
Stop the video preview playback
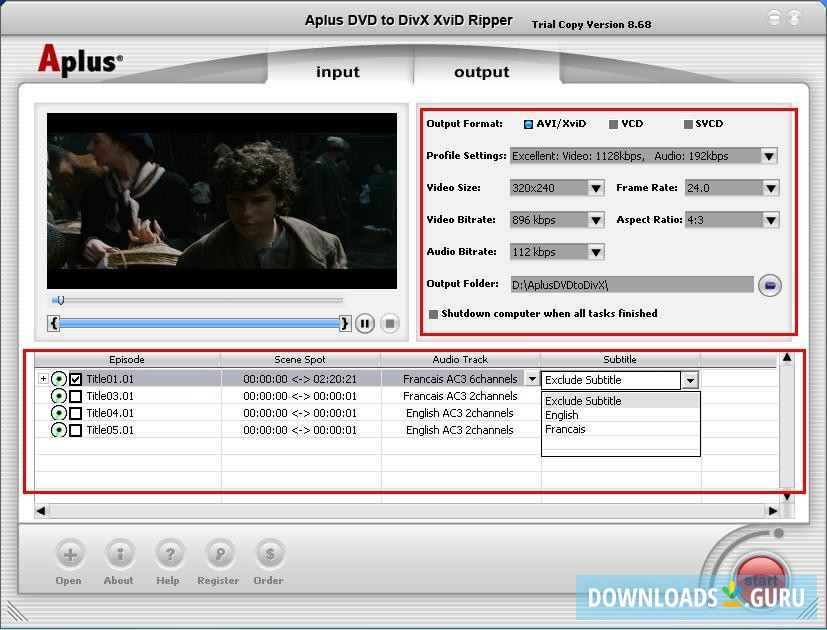(x=388, y=322)
